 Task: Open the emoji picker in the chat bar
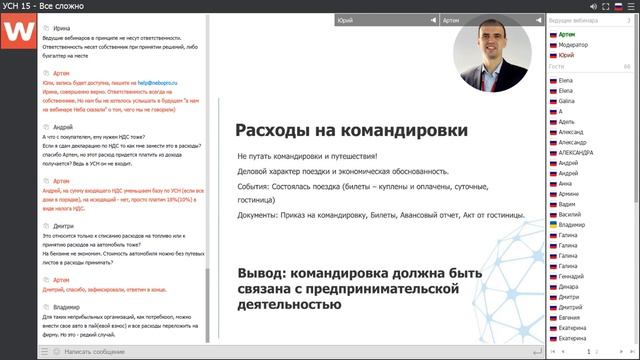56,351
